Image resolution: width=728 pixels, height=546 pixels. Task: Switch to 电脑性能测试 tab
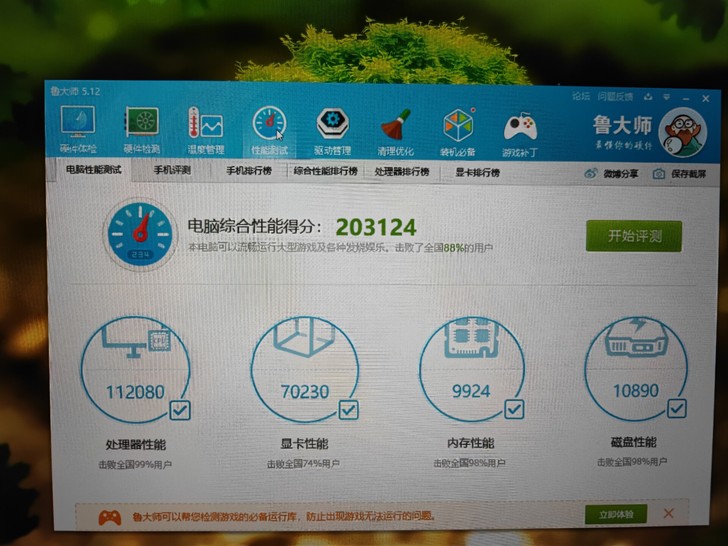click(93, 169)
